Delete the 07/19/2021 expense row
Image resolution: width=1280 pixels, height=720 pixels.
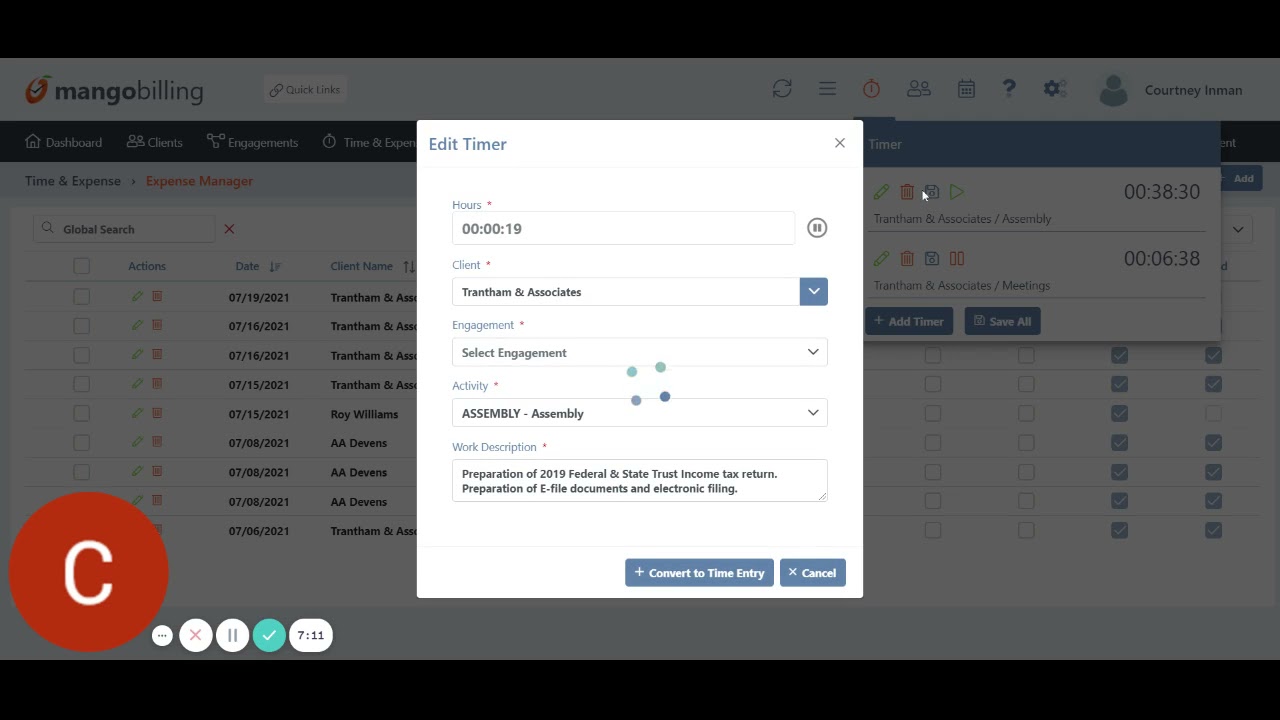(157, 297)
